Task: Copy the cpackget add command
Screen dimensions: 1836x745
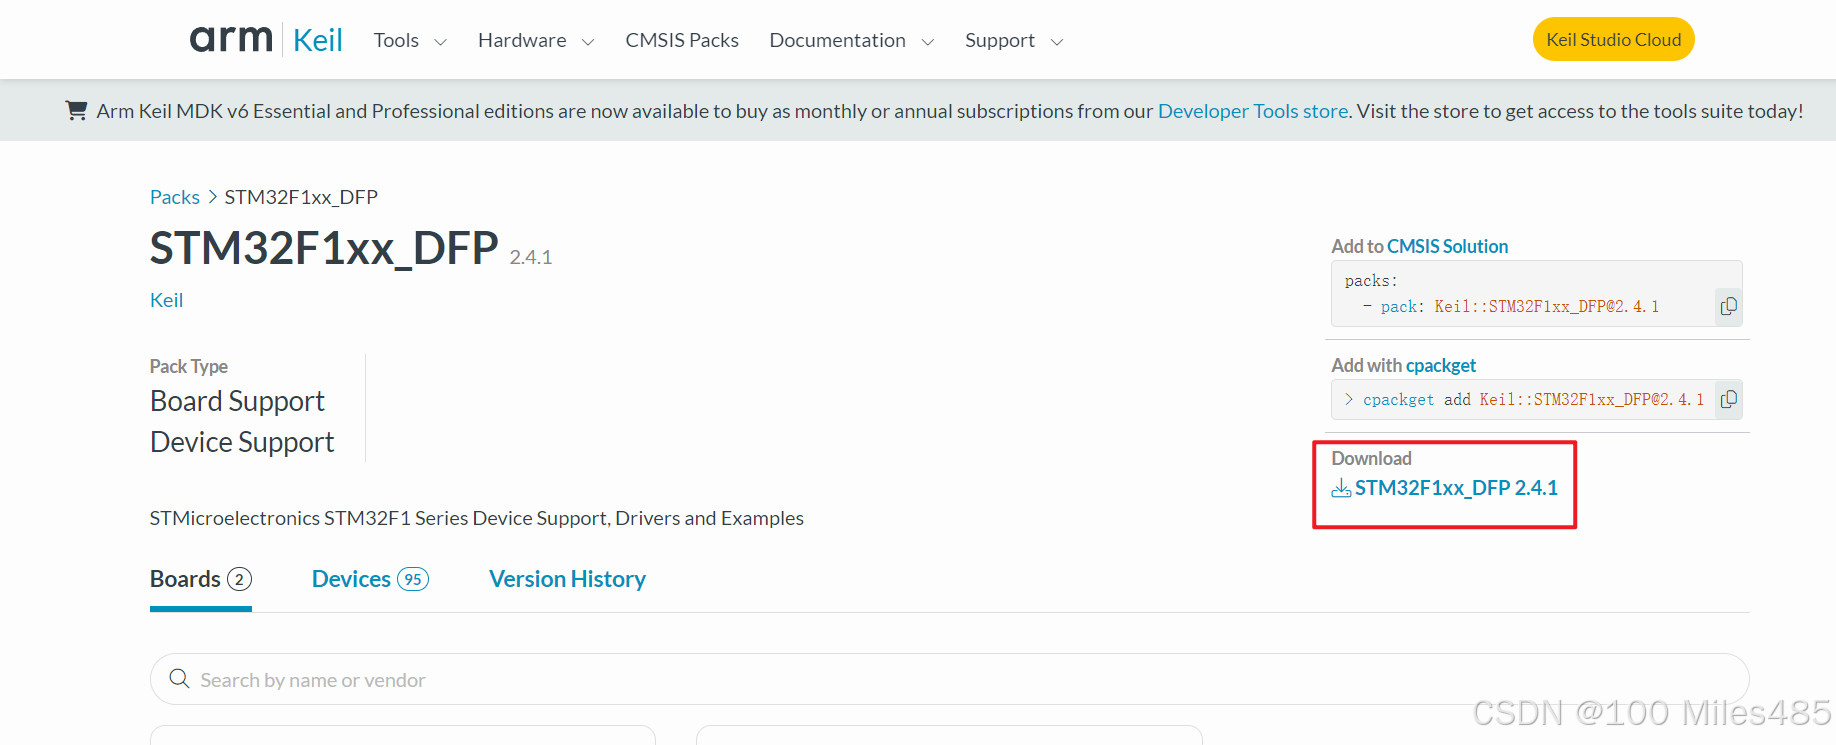Action: (x=1728, y=399)
